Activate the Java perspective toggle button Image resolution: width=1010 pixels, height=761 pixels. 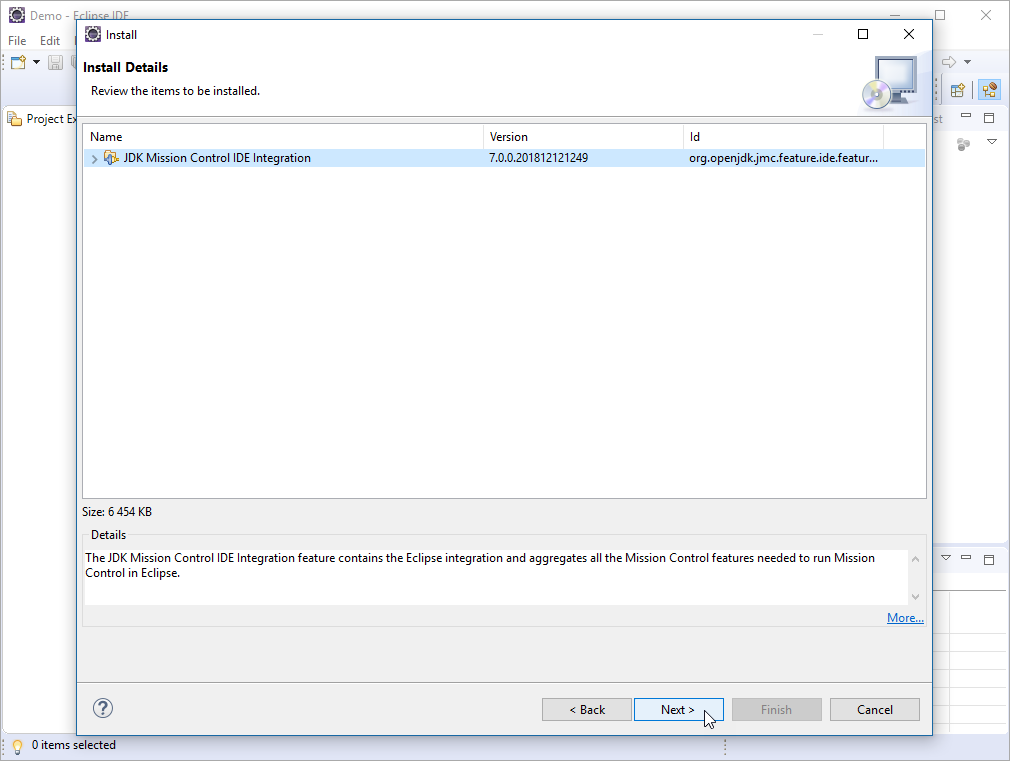coord(990,90)
